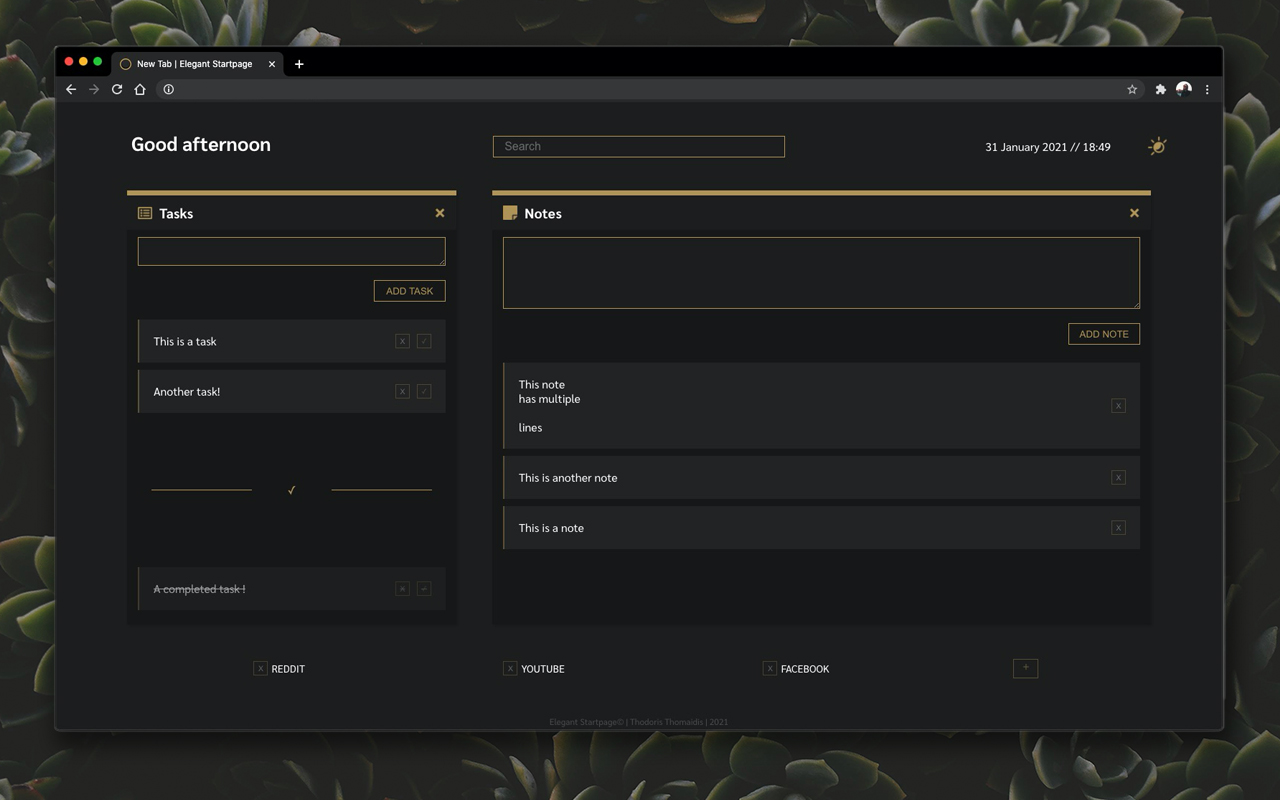Focus the Search field
Image resolution: width=1280 pixels, height=800 pixels.
coord(639,146)
